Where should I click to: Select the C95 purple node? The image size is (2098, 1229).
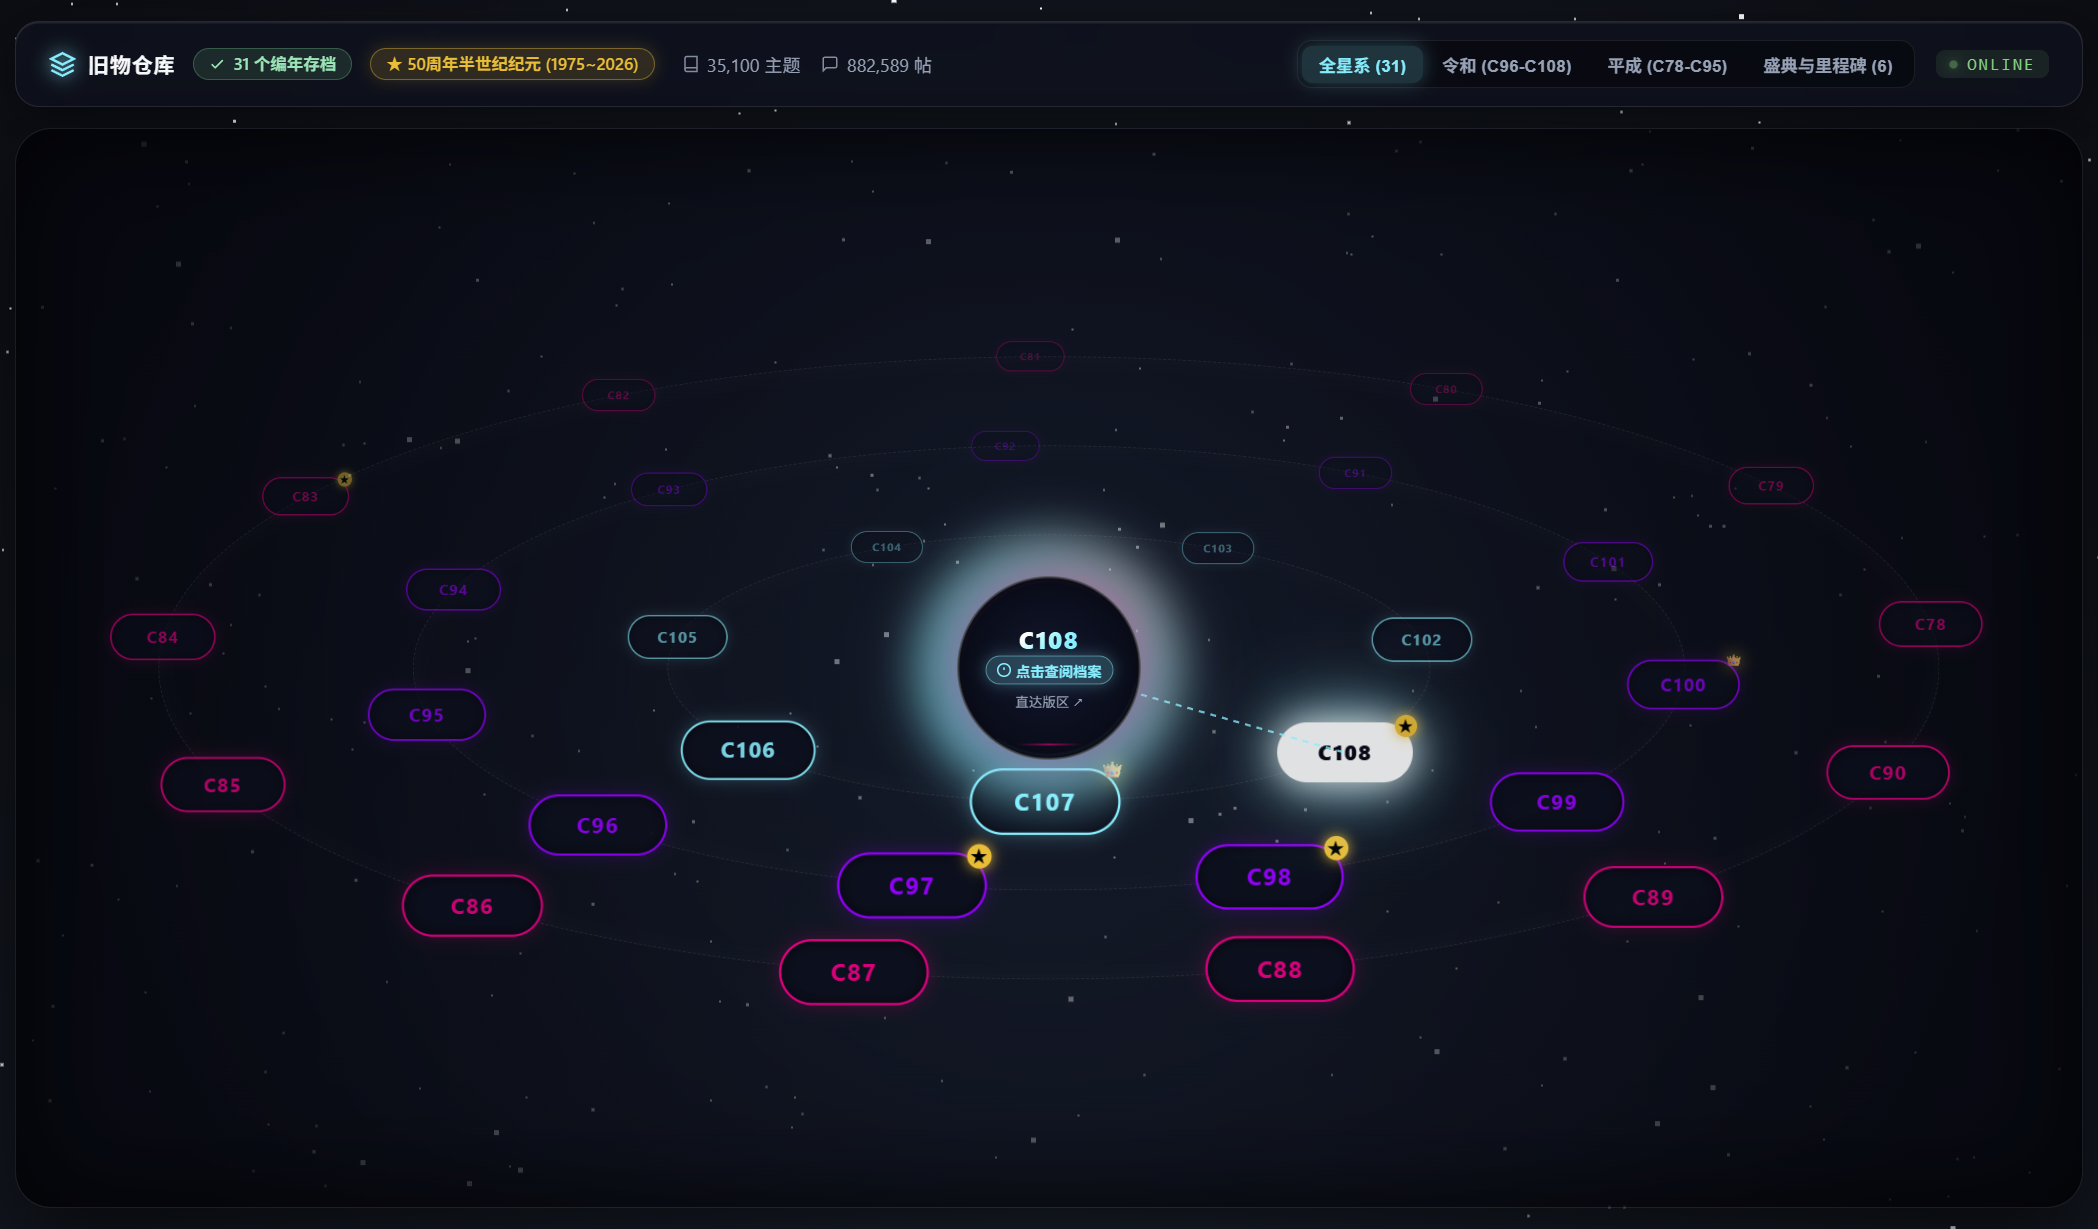pos(426,715)
